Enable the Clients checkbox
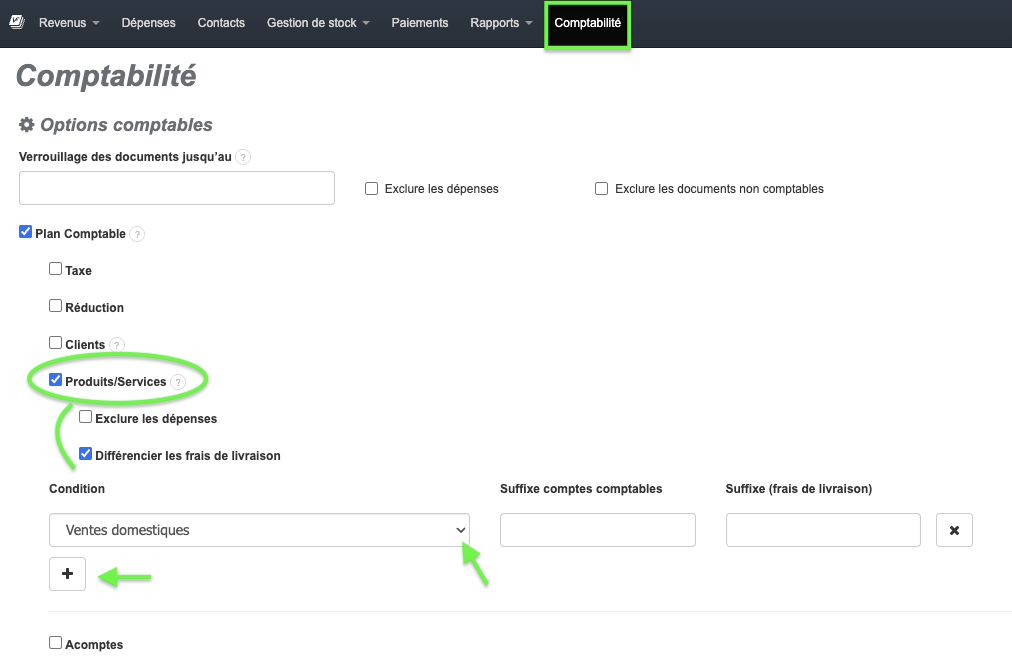Screen dimensions: 1012x665 tap(55, 342)
